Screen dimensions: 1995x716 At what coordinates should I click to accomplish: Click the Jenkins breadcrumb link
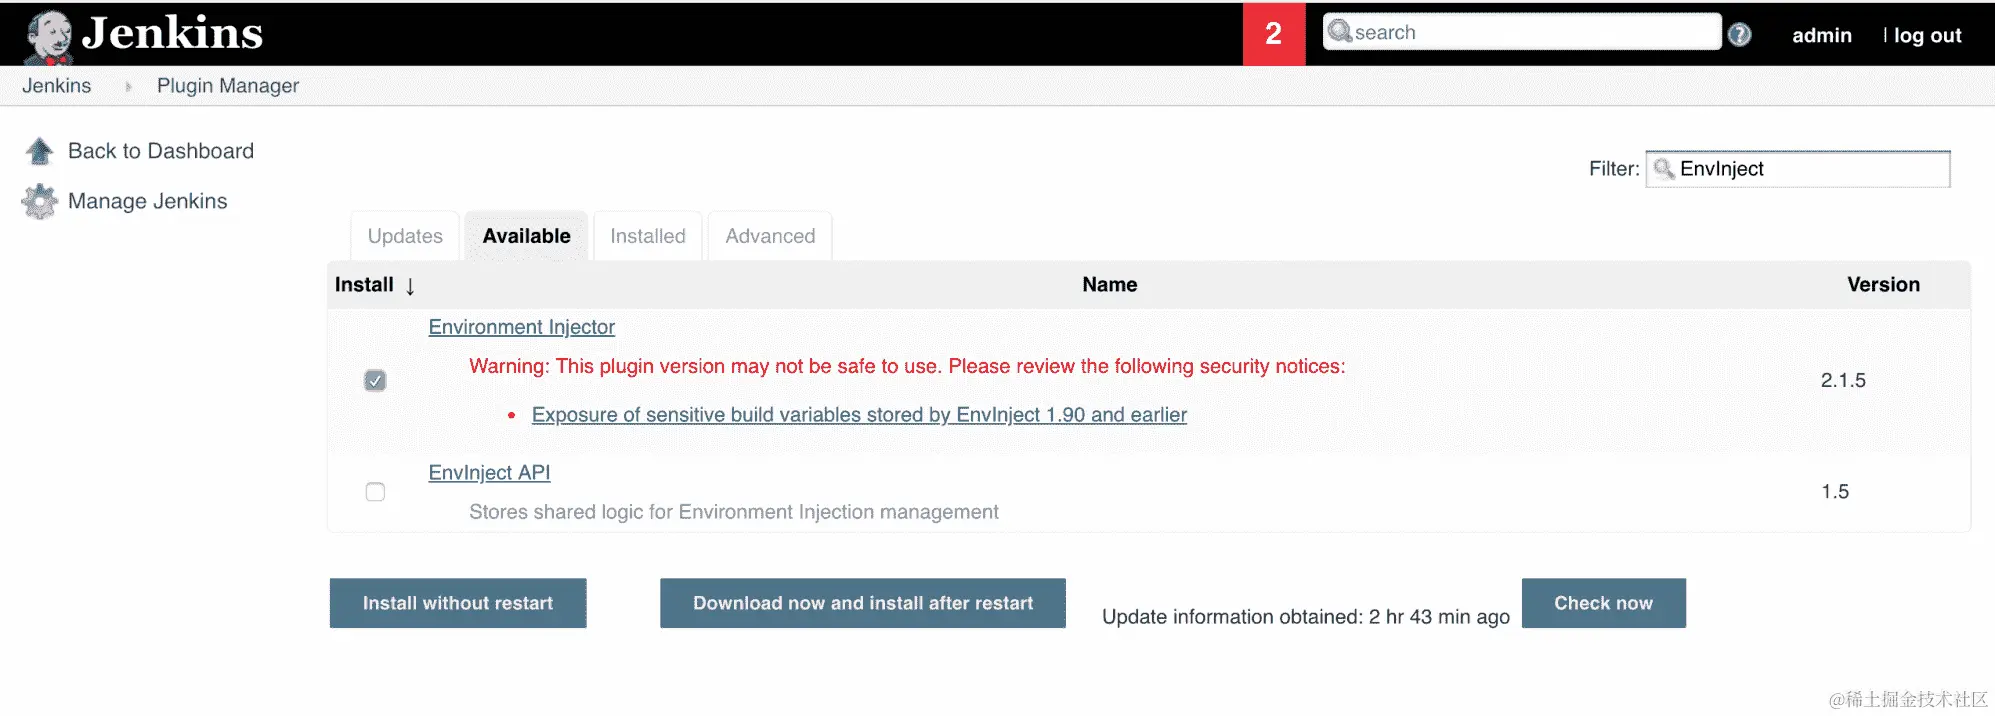click(57, 86)
